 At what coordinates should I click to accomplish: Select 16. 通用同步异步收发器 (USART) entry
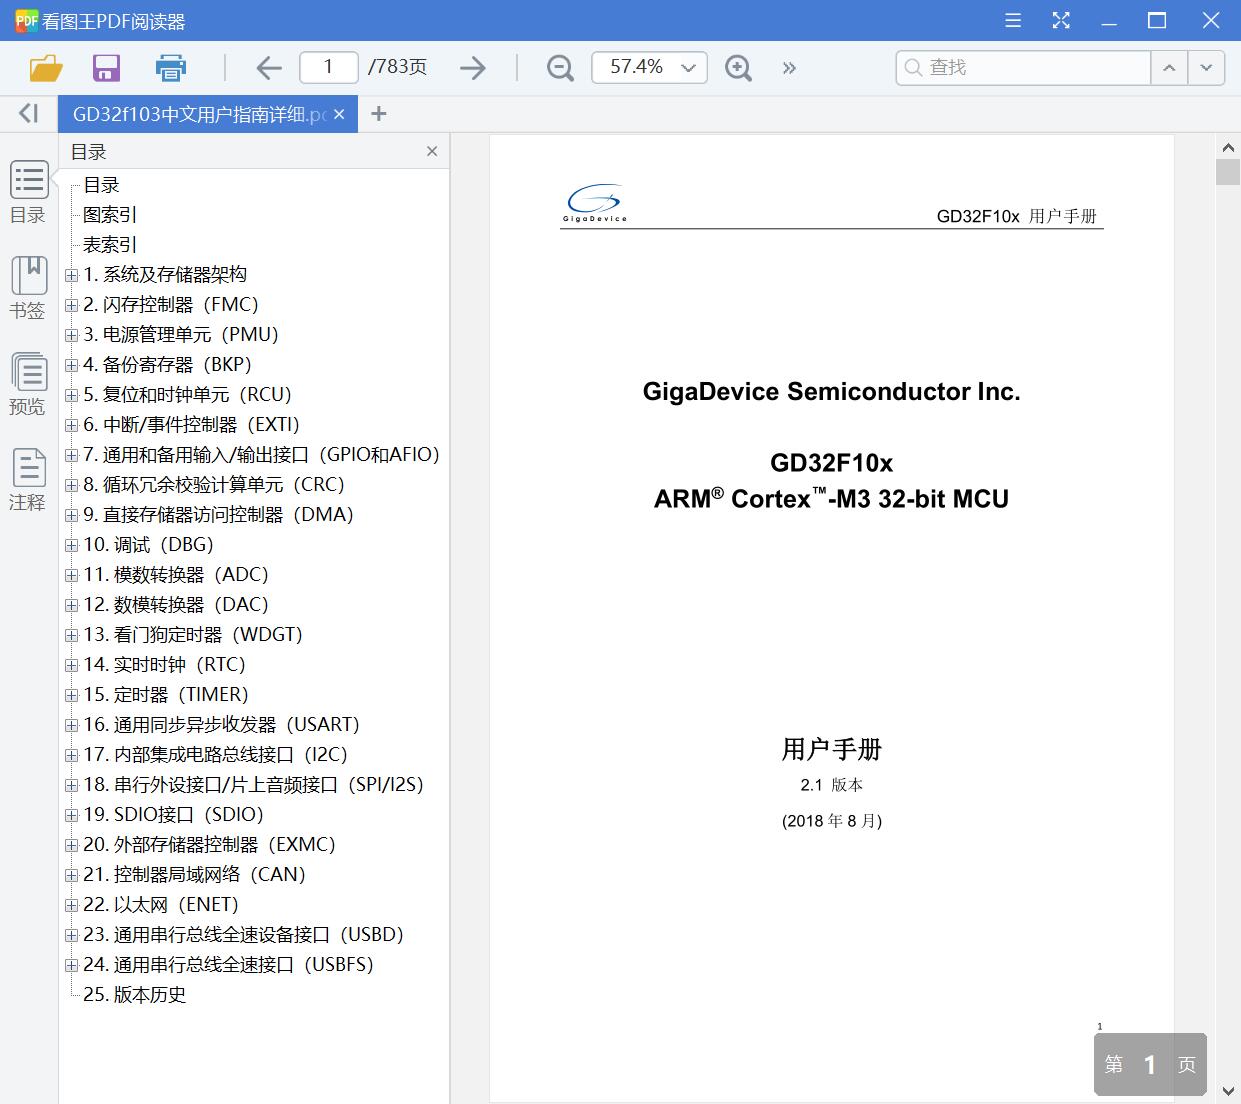(x=222, y=725)
